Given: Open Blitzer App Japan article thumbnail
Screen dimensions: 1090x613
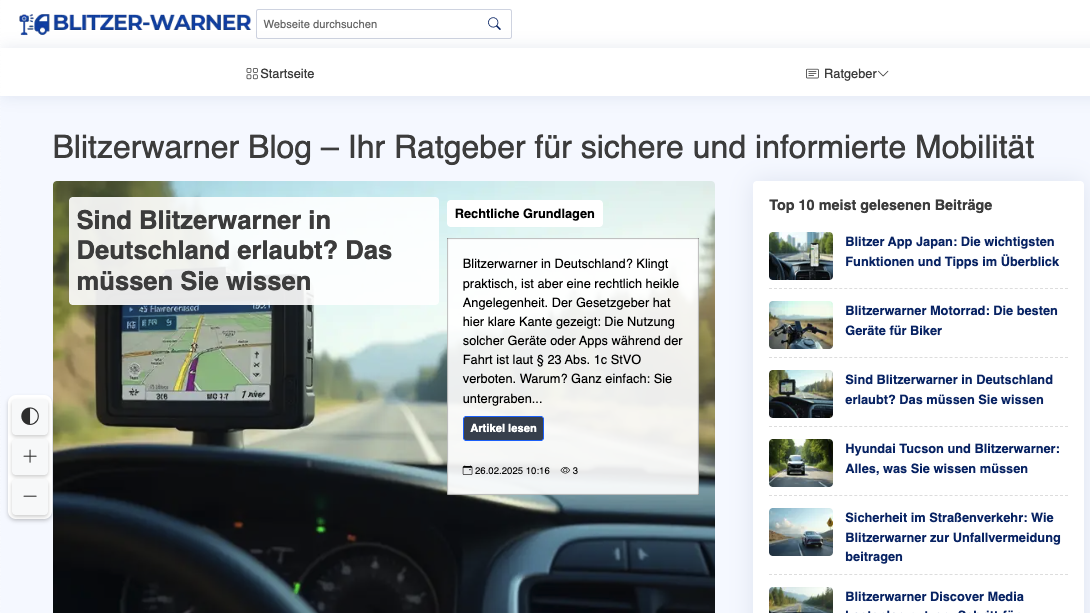Looking at the screenshot, I should click(800, 256).
